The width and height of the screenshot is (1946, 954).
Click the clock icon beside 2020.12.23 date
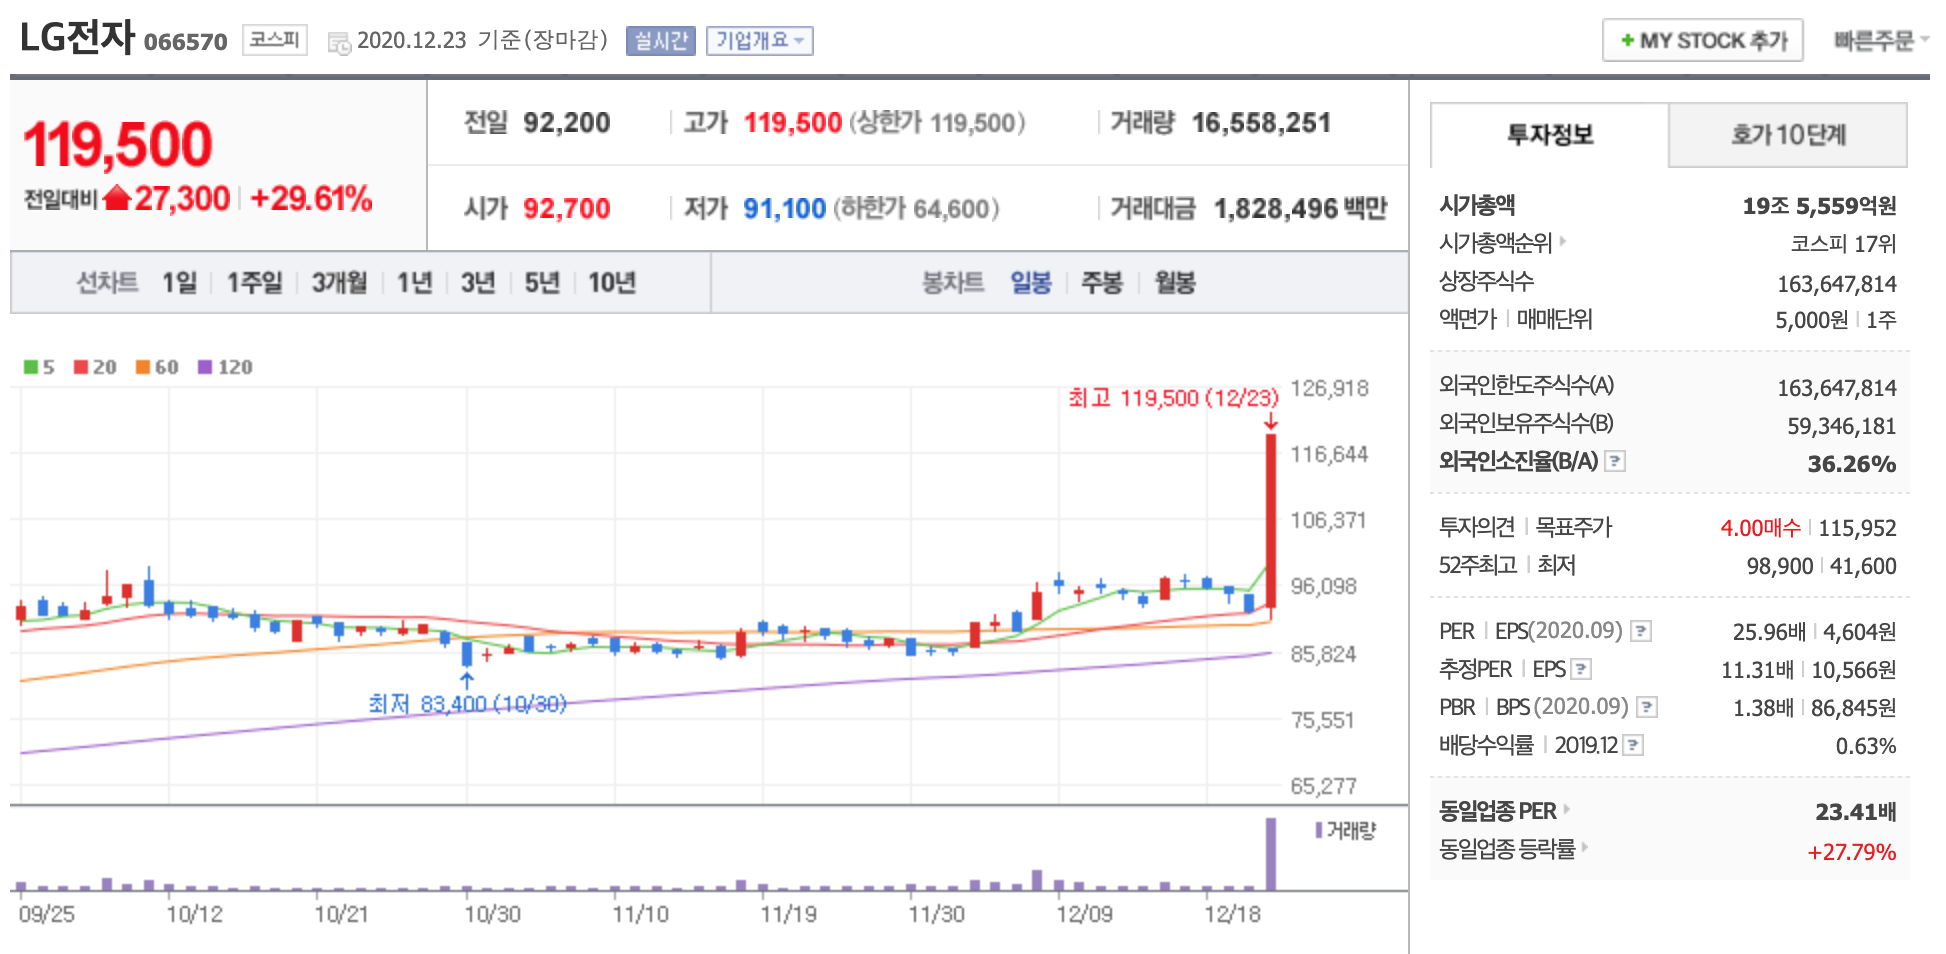coord(340,43)
